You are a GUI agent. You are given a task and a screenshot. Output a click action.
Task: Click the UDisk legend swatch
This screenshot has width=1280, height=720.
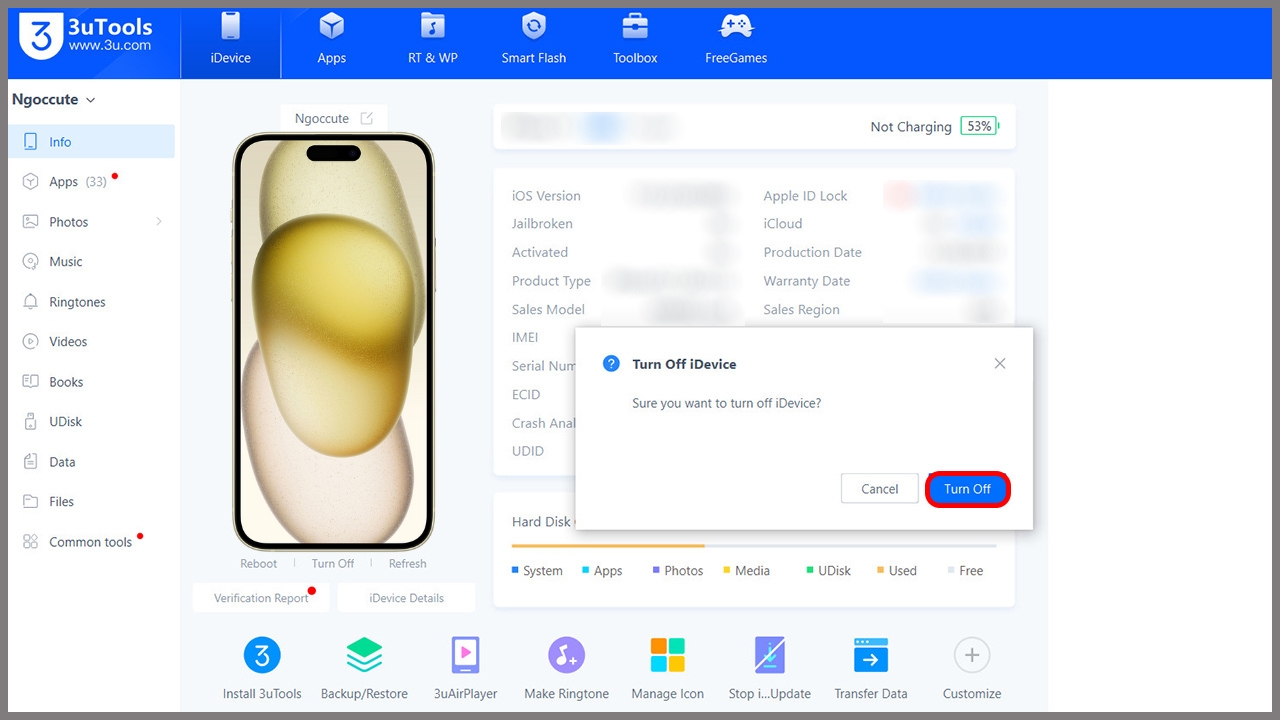coord(810,570)
